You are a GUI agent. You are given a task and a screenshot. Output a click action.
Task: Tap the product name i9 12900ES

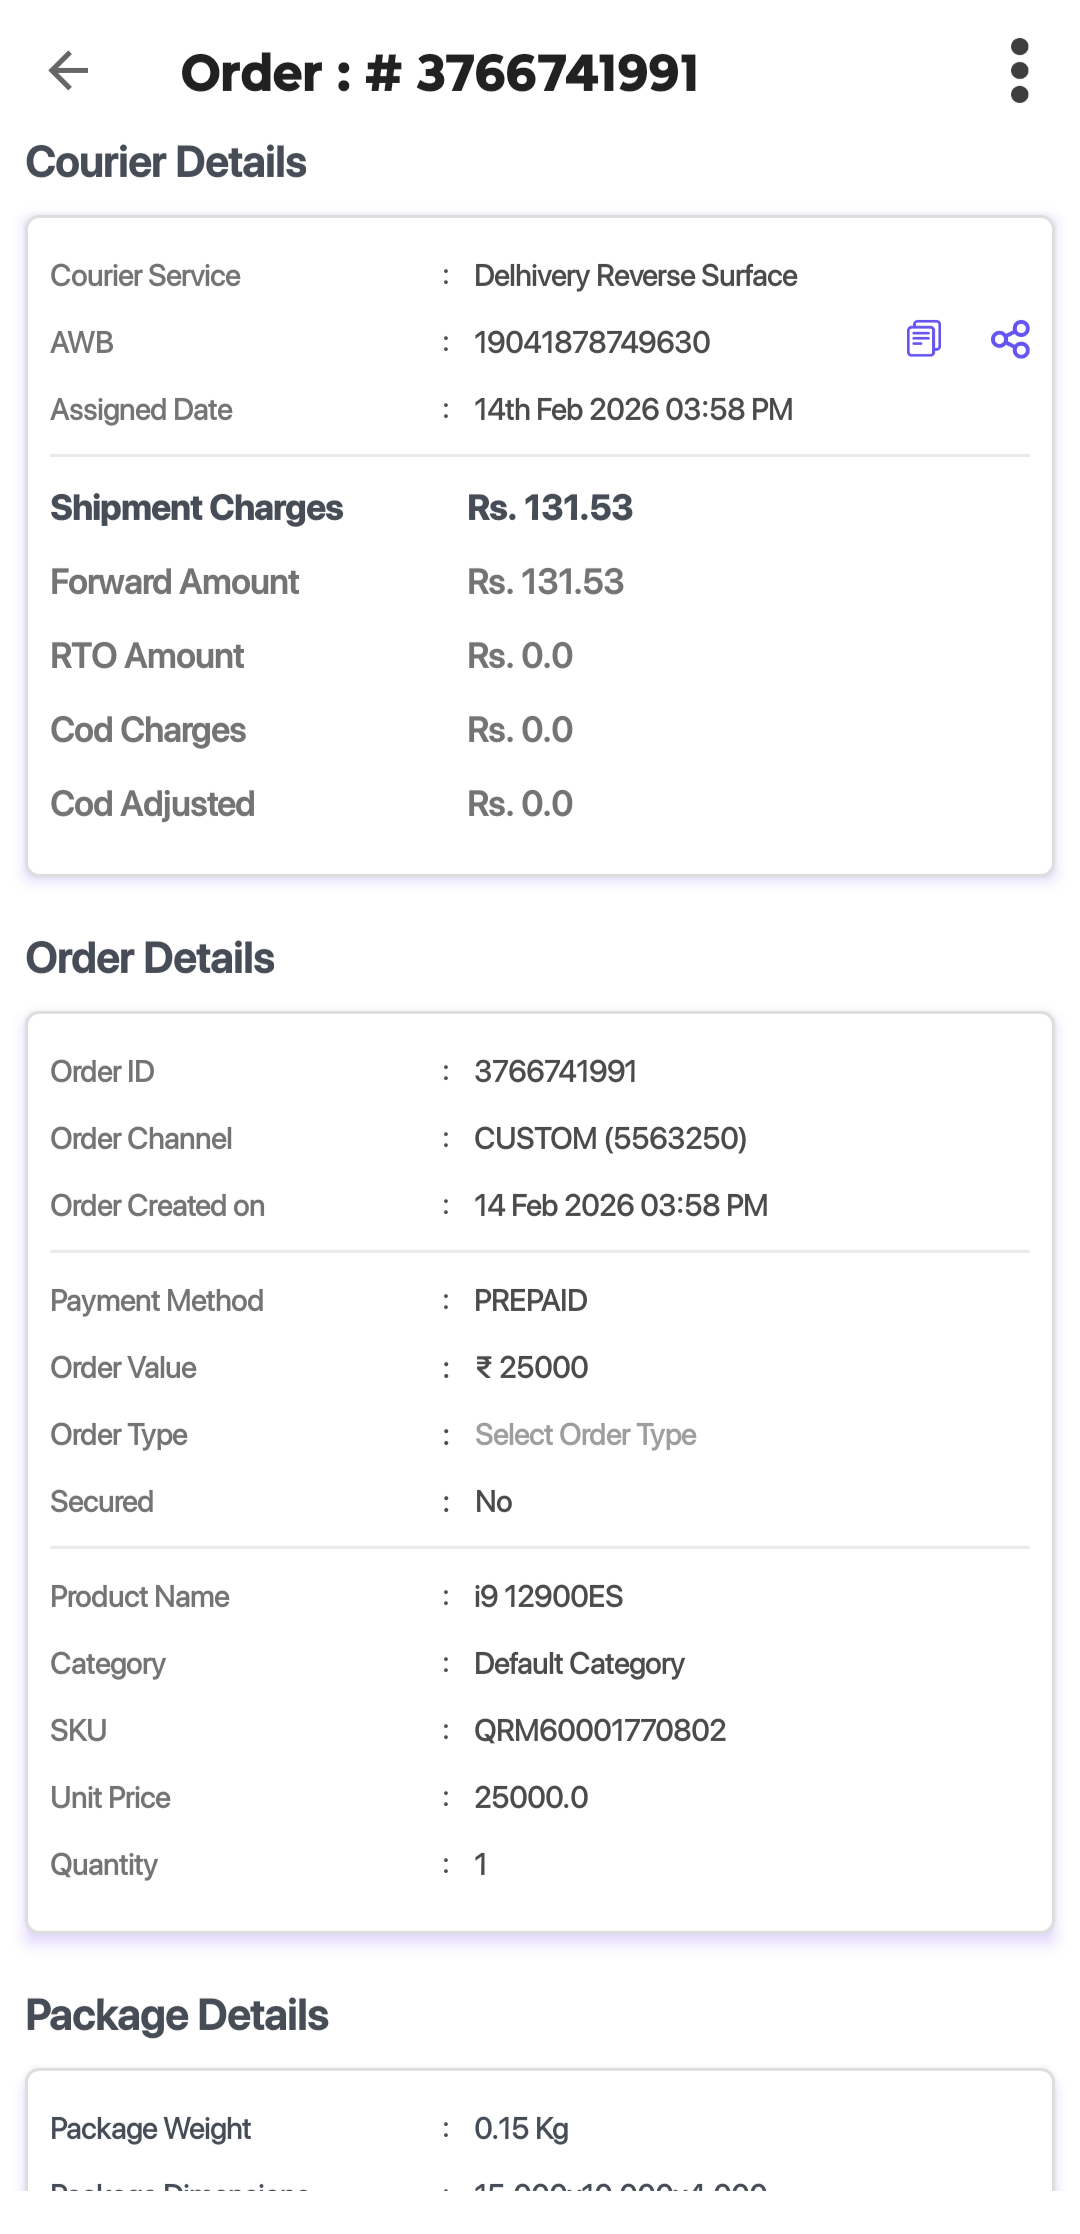[x=548, y=1597]
